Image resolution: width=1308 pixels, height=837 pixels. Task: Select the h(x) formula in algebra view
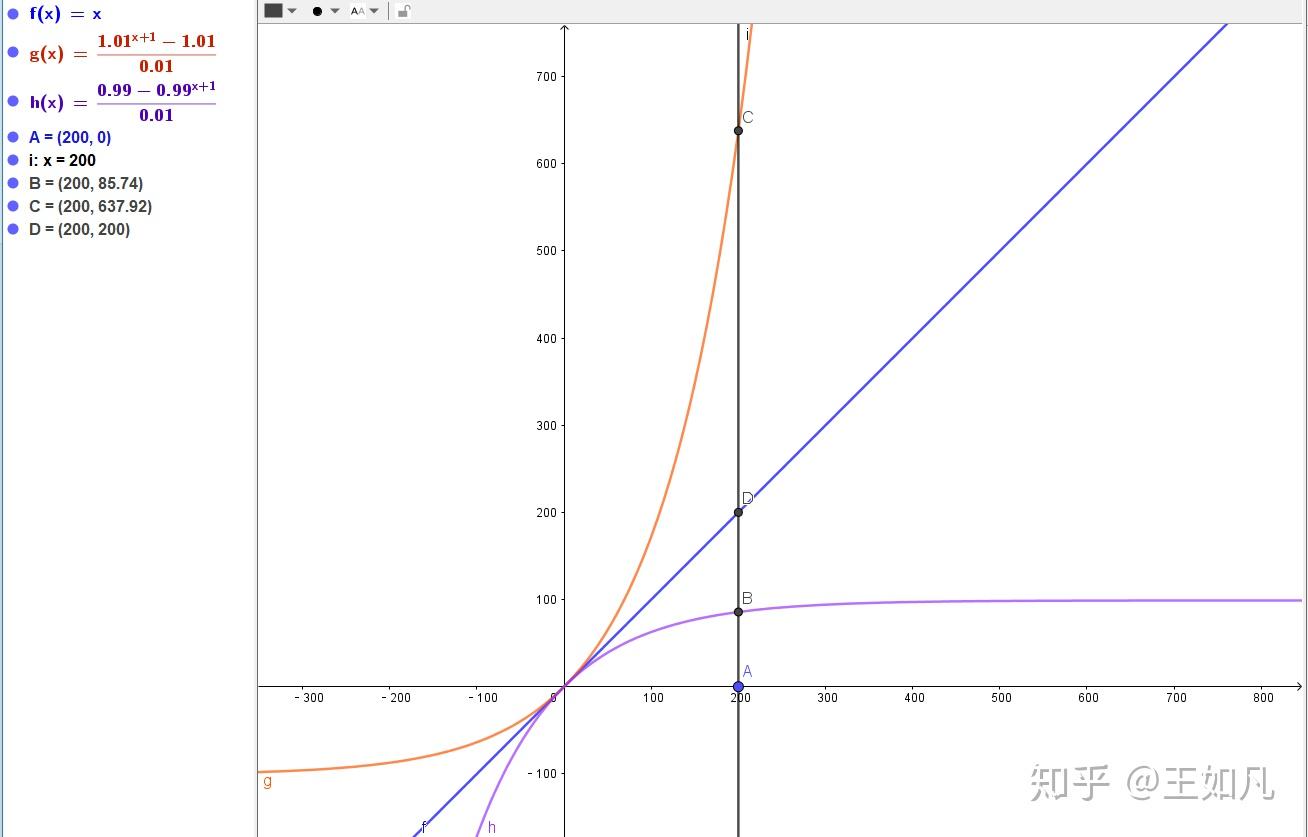pyautogui.click(x=122, y=102)
